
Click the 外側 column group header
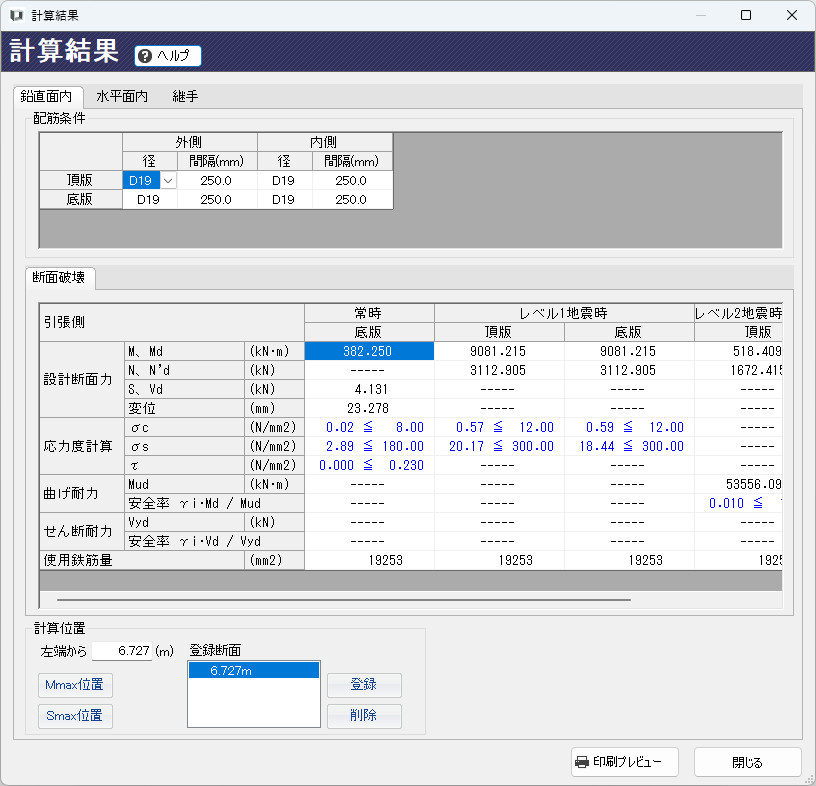(190, 142)
